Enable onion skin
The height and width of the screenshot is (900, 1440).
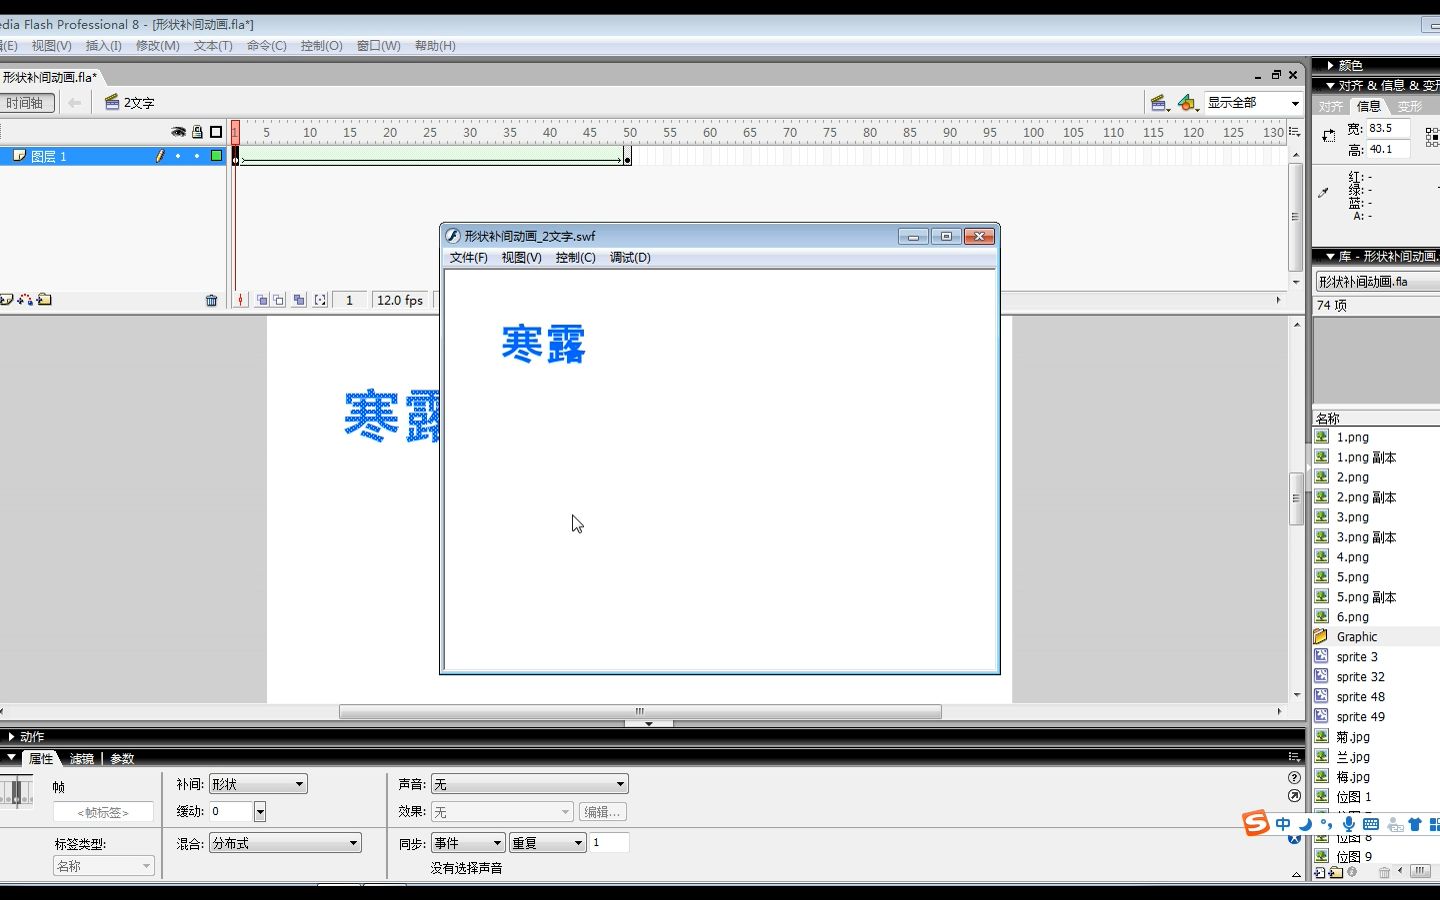pos(262,300)
